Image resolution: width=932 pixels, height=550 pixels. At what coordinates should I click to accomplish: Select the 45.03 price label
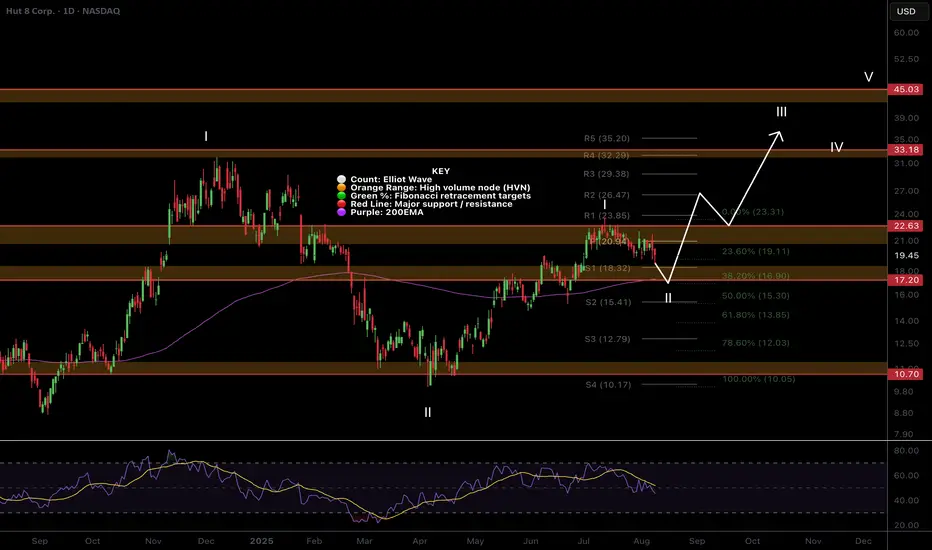906,89
